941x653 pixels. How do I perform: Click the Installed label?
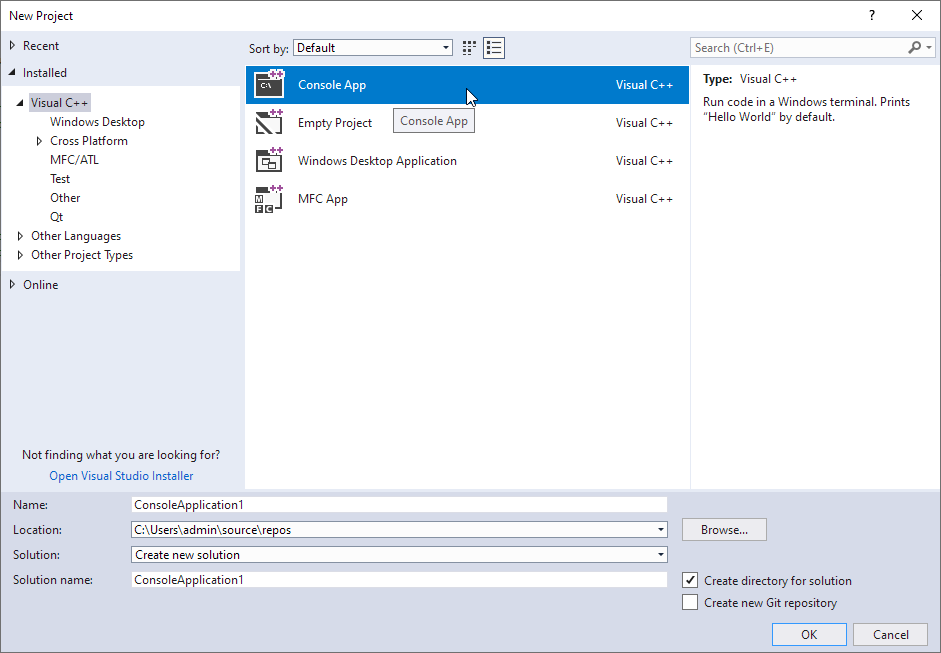pos(45,73)
